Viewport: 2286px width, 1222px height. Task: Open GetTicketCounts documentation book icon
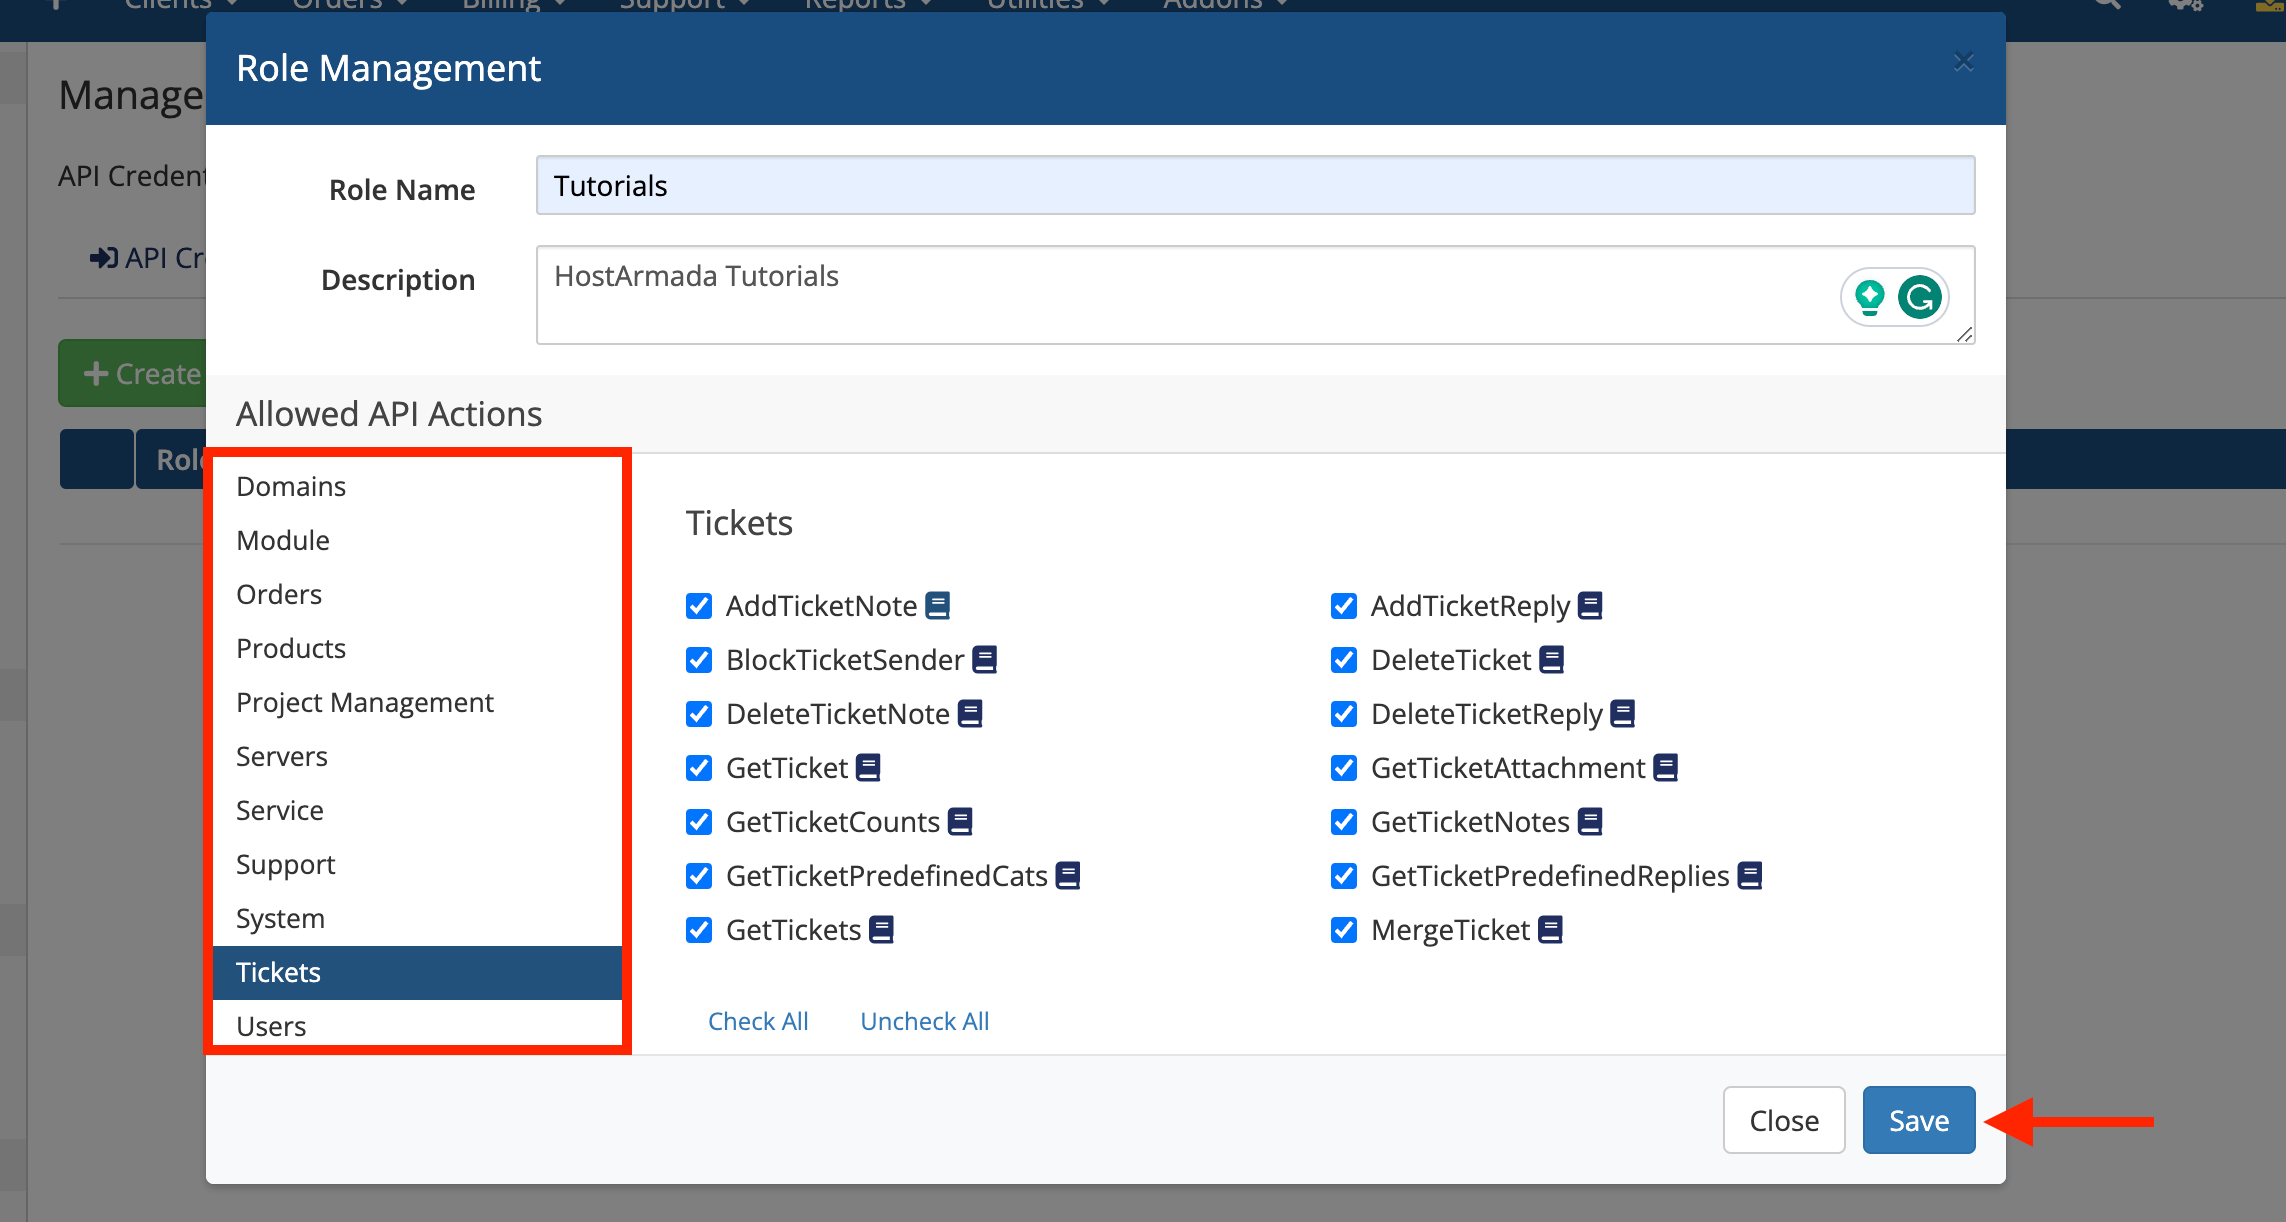pos(960,822)
